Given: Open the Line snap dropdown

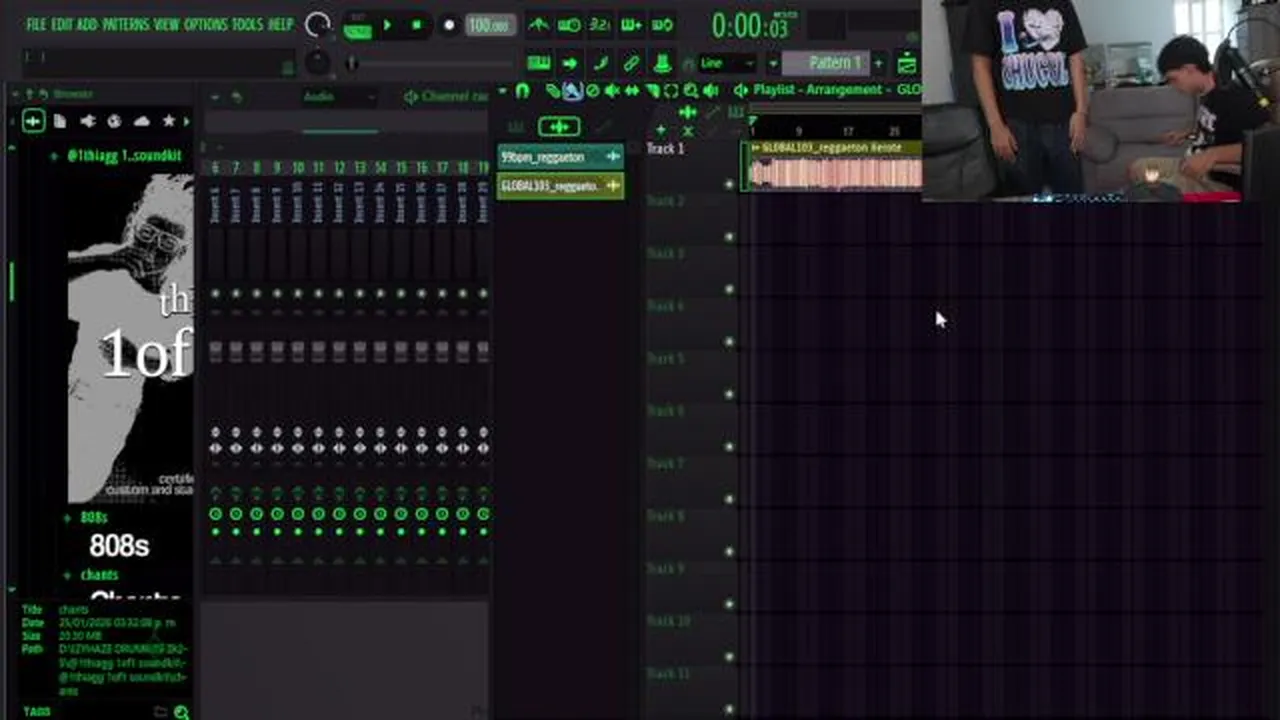Looking at the screenshot, I should coord(727,63).
